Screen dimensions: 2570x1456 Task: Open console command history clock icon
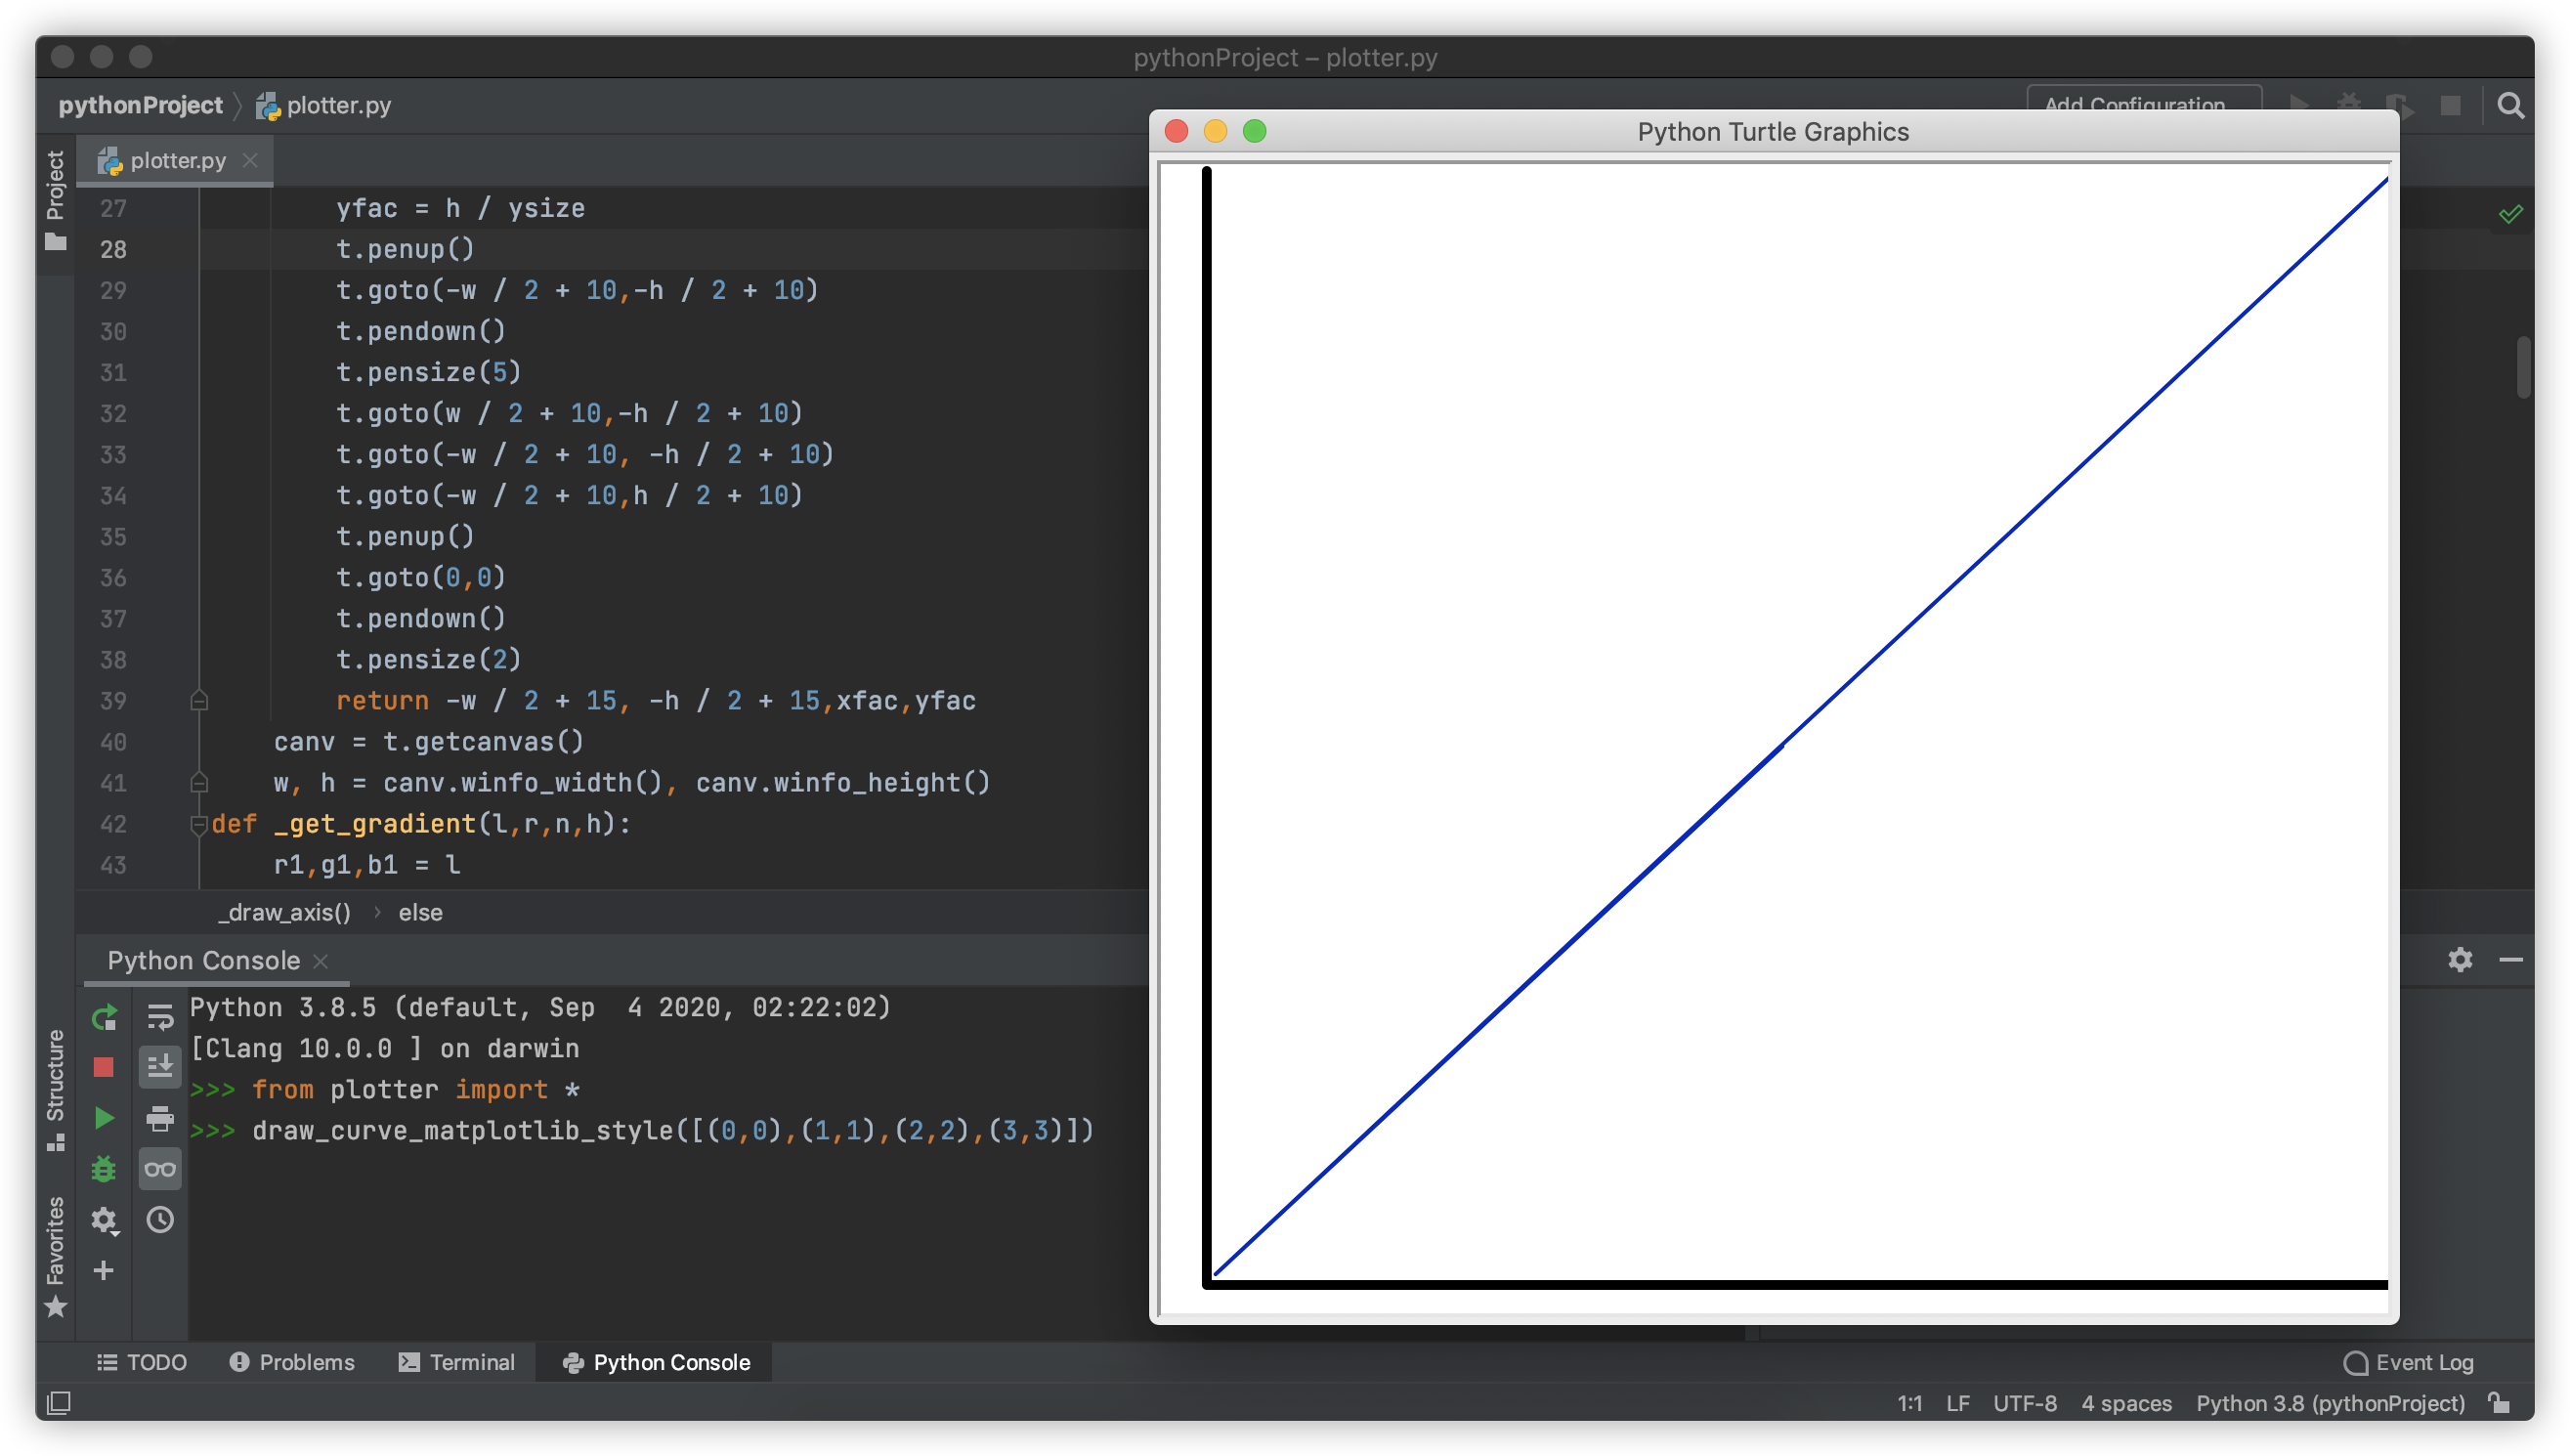click(160, 1220)
